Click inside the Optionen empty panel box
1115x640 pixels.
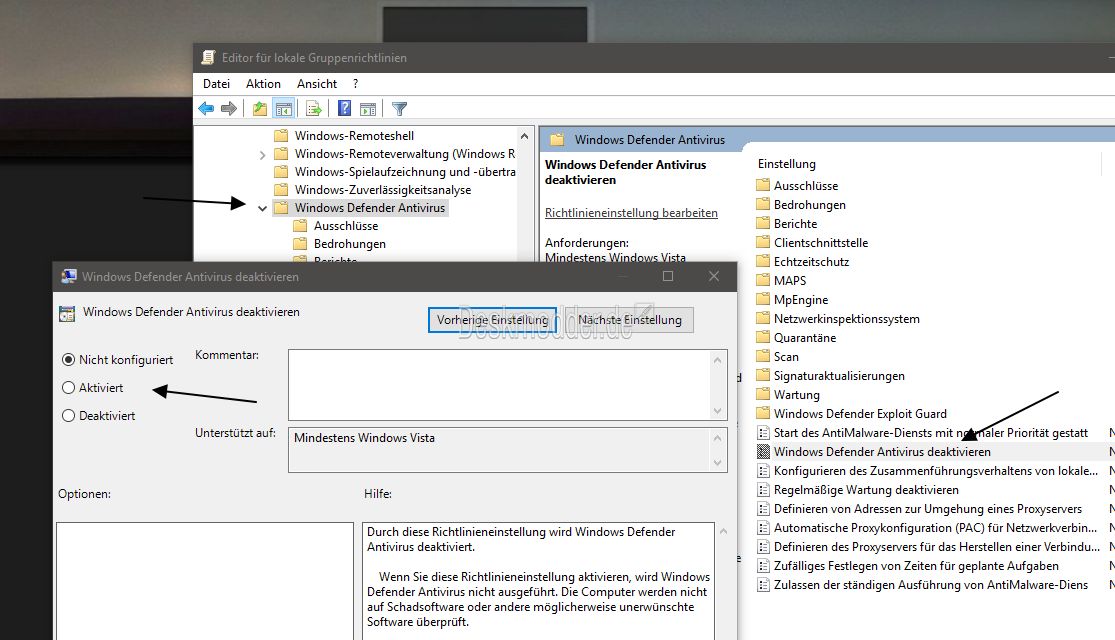click(x=205, y=581)
